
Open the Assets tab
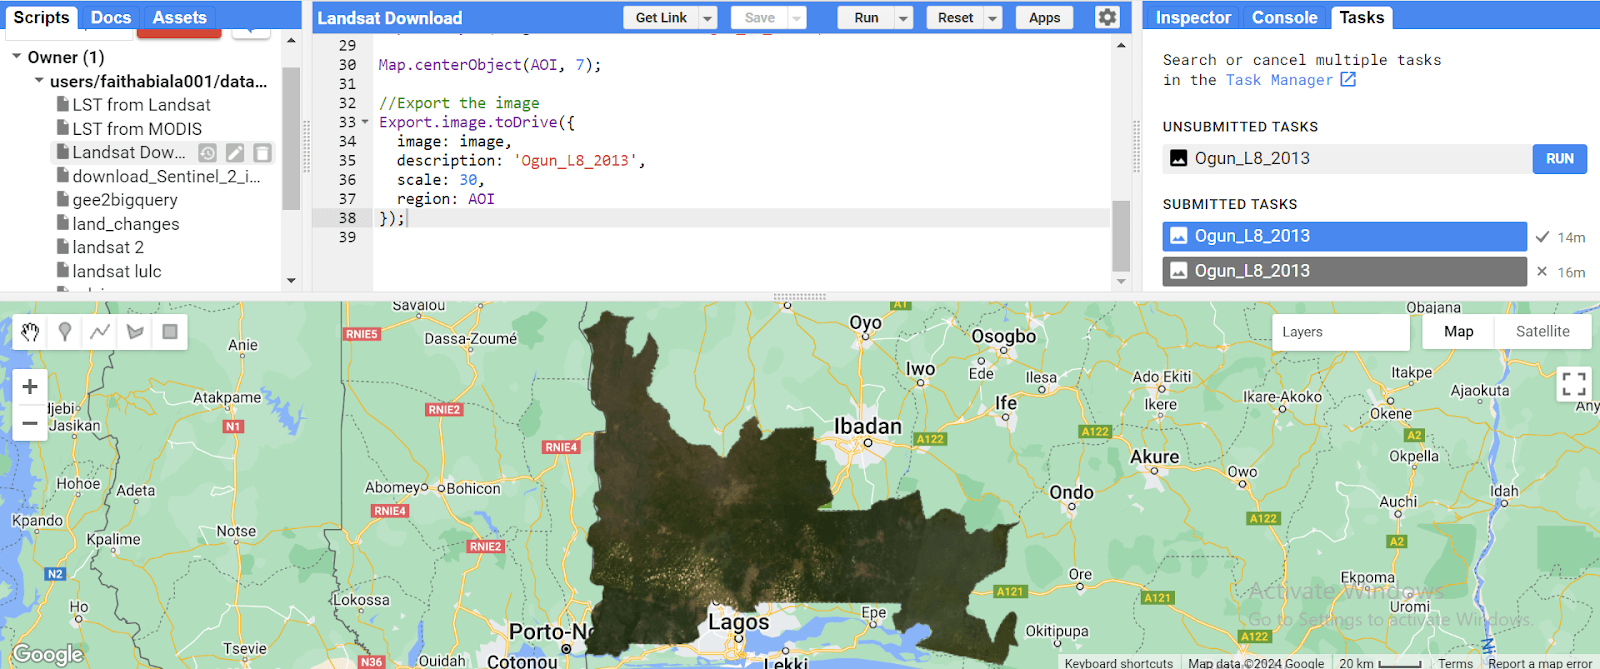point(179,17)
